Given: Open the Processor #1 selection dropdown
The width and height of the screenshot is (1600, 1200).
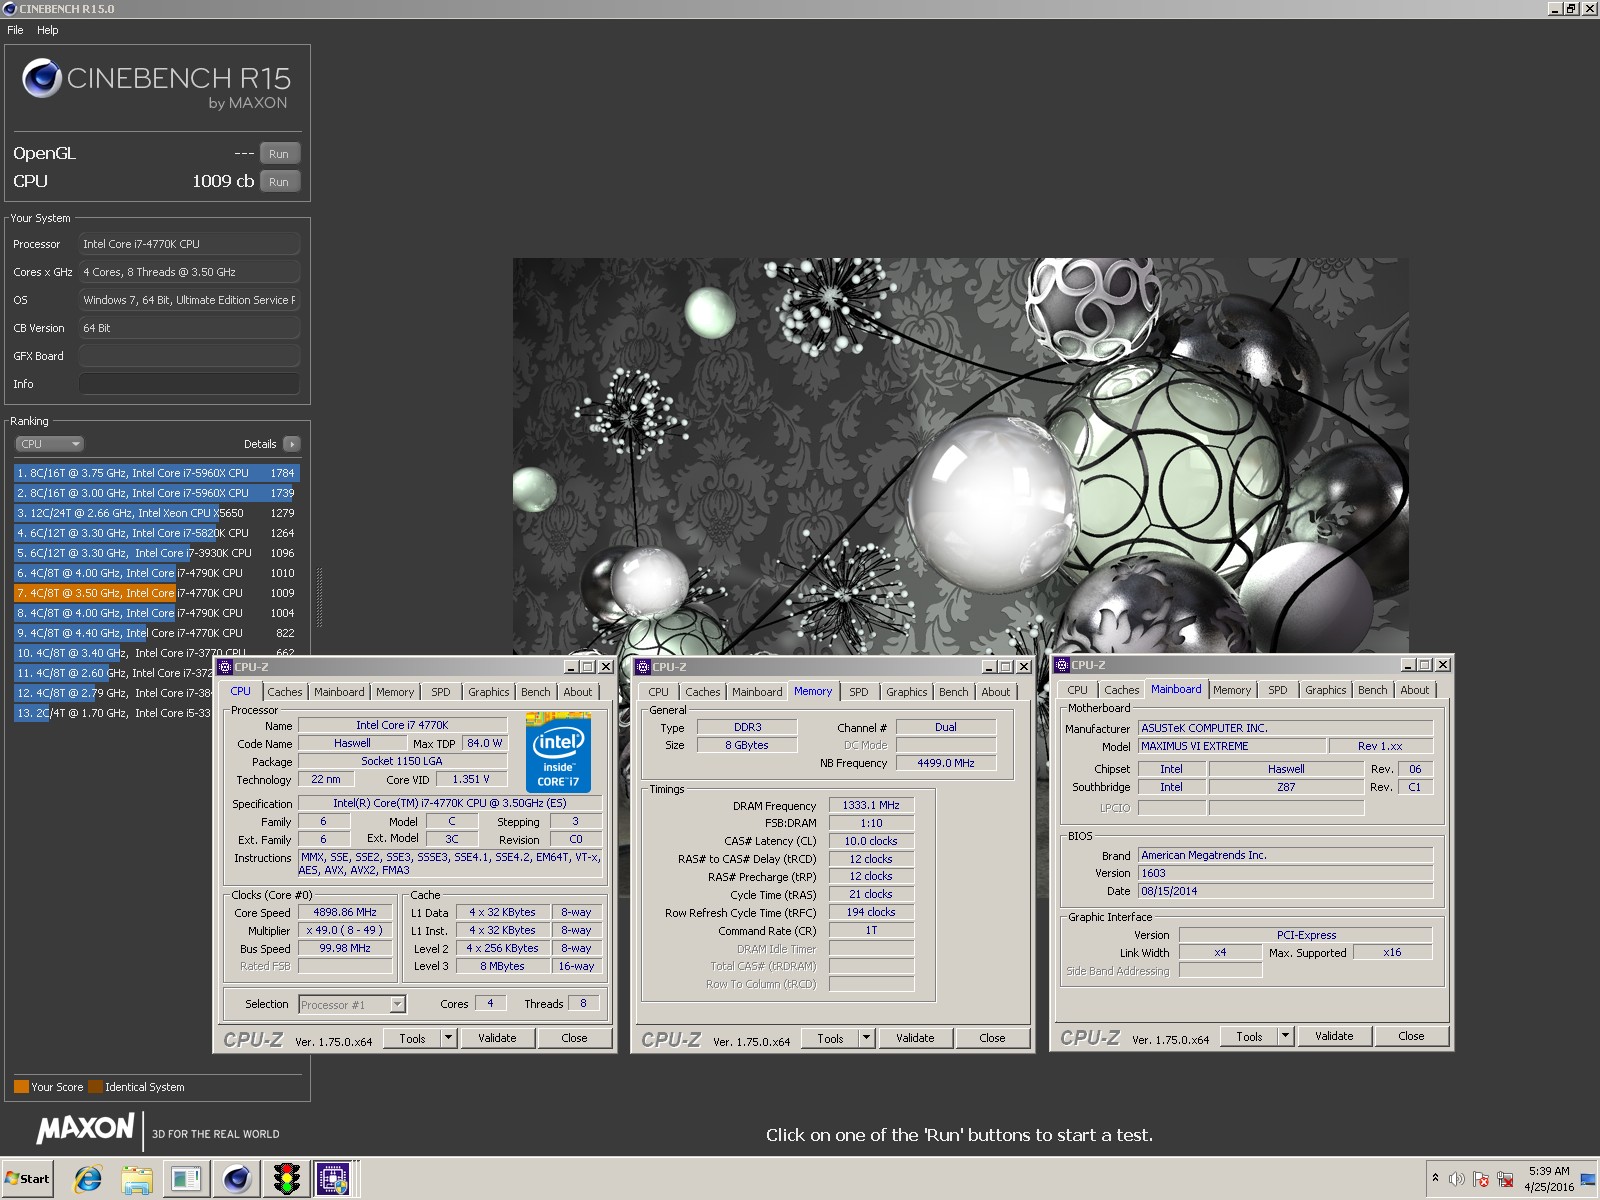Looking at the screenshot, I should [x=352, y=1005].
